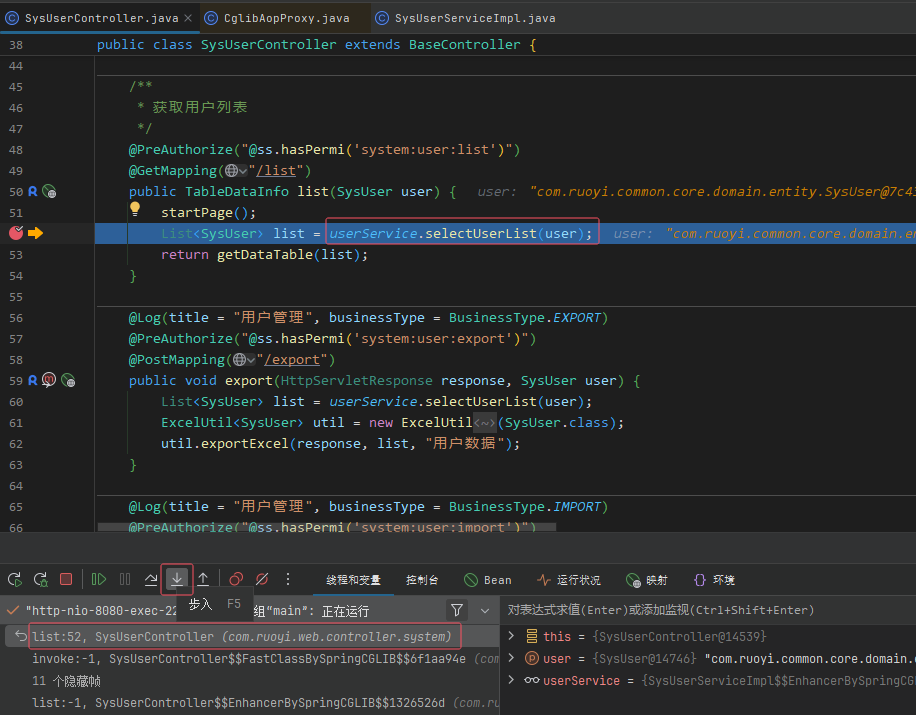Click the request mapping gutter icon line 50

pos(50,192)
